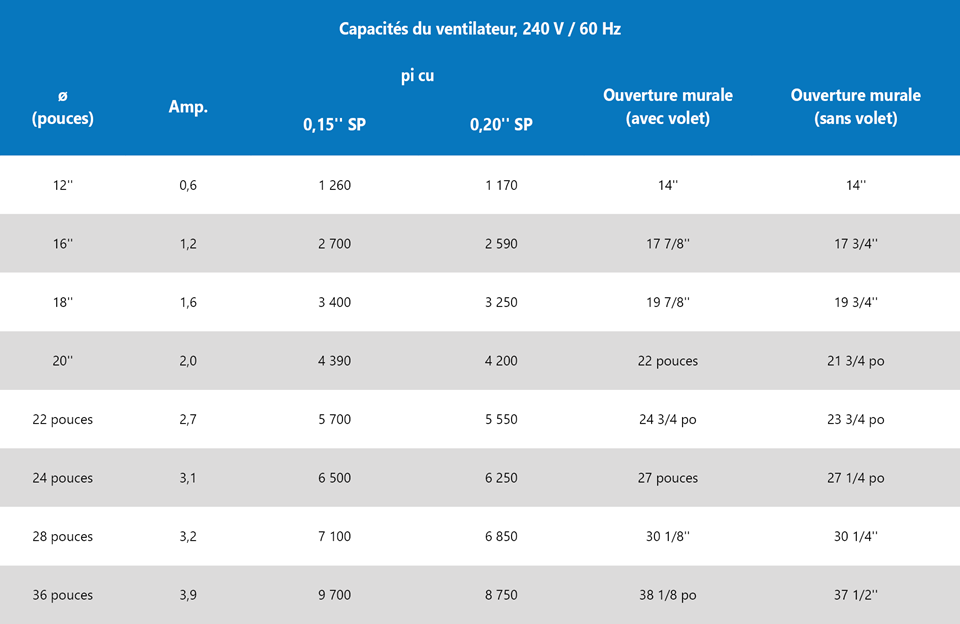
Task: Click the table title "Capacités du ventilateur, 240 V / 60 Hz"
Action: tap(480, 29)
